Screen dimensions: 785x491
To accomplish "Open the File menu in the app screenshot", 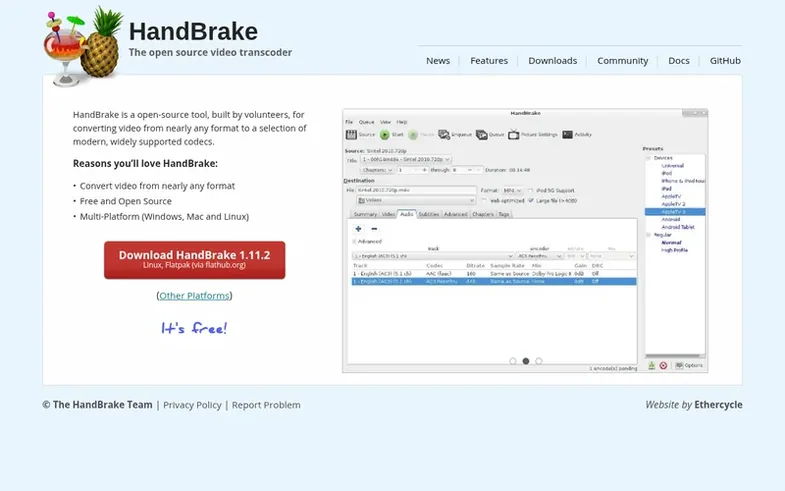I will pos(349,122).
